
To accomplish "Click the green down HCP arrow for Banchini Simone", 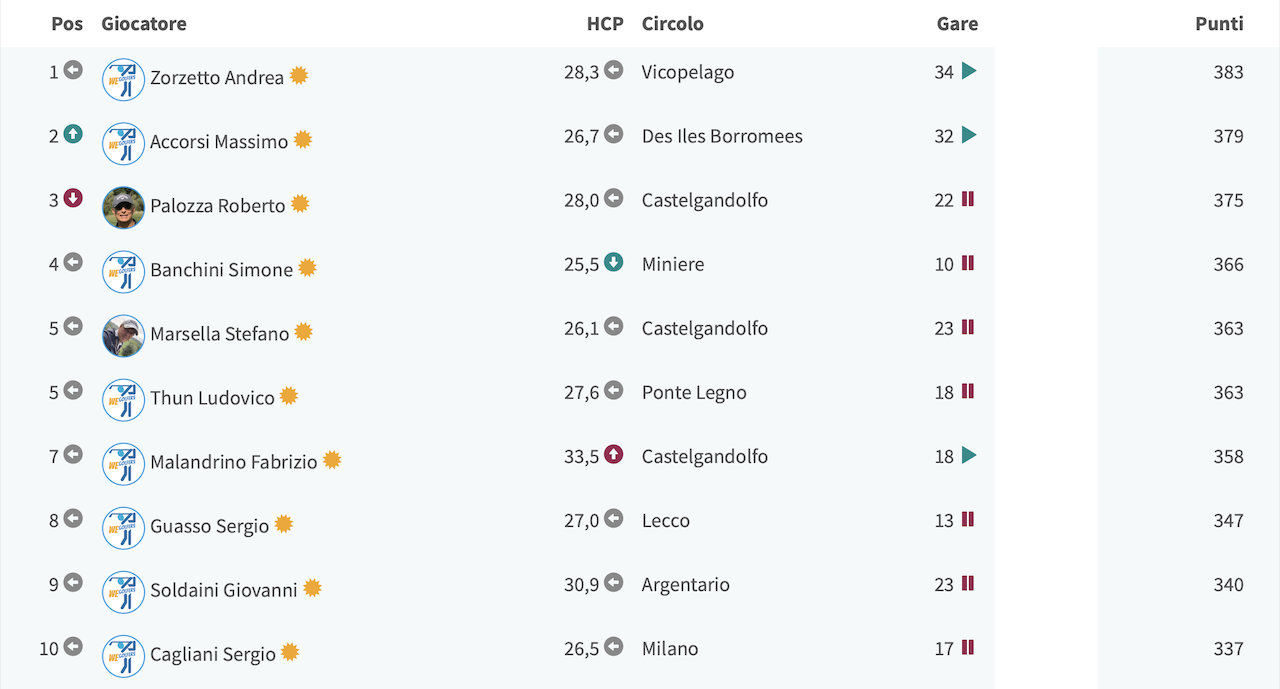I will [614, 262].
